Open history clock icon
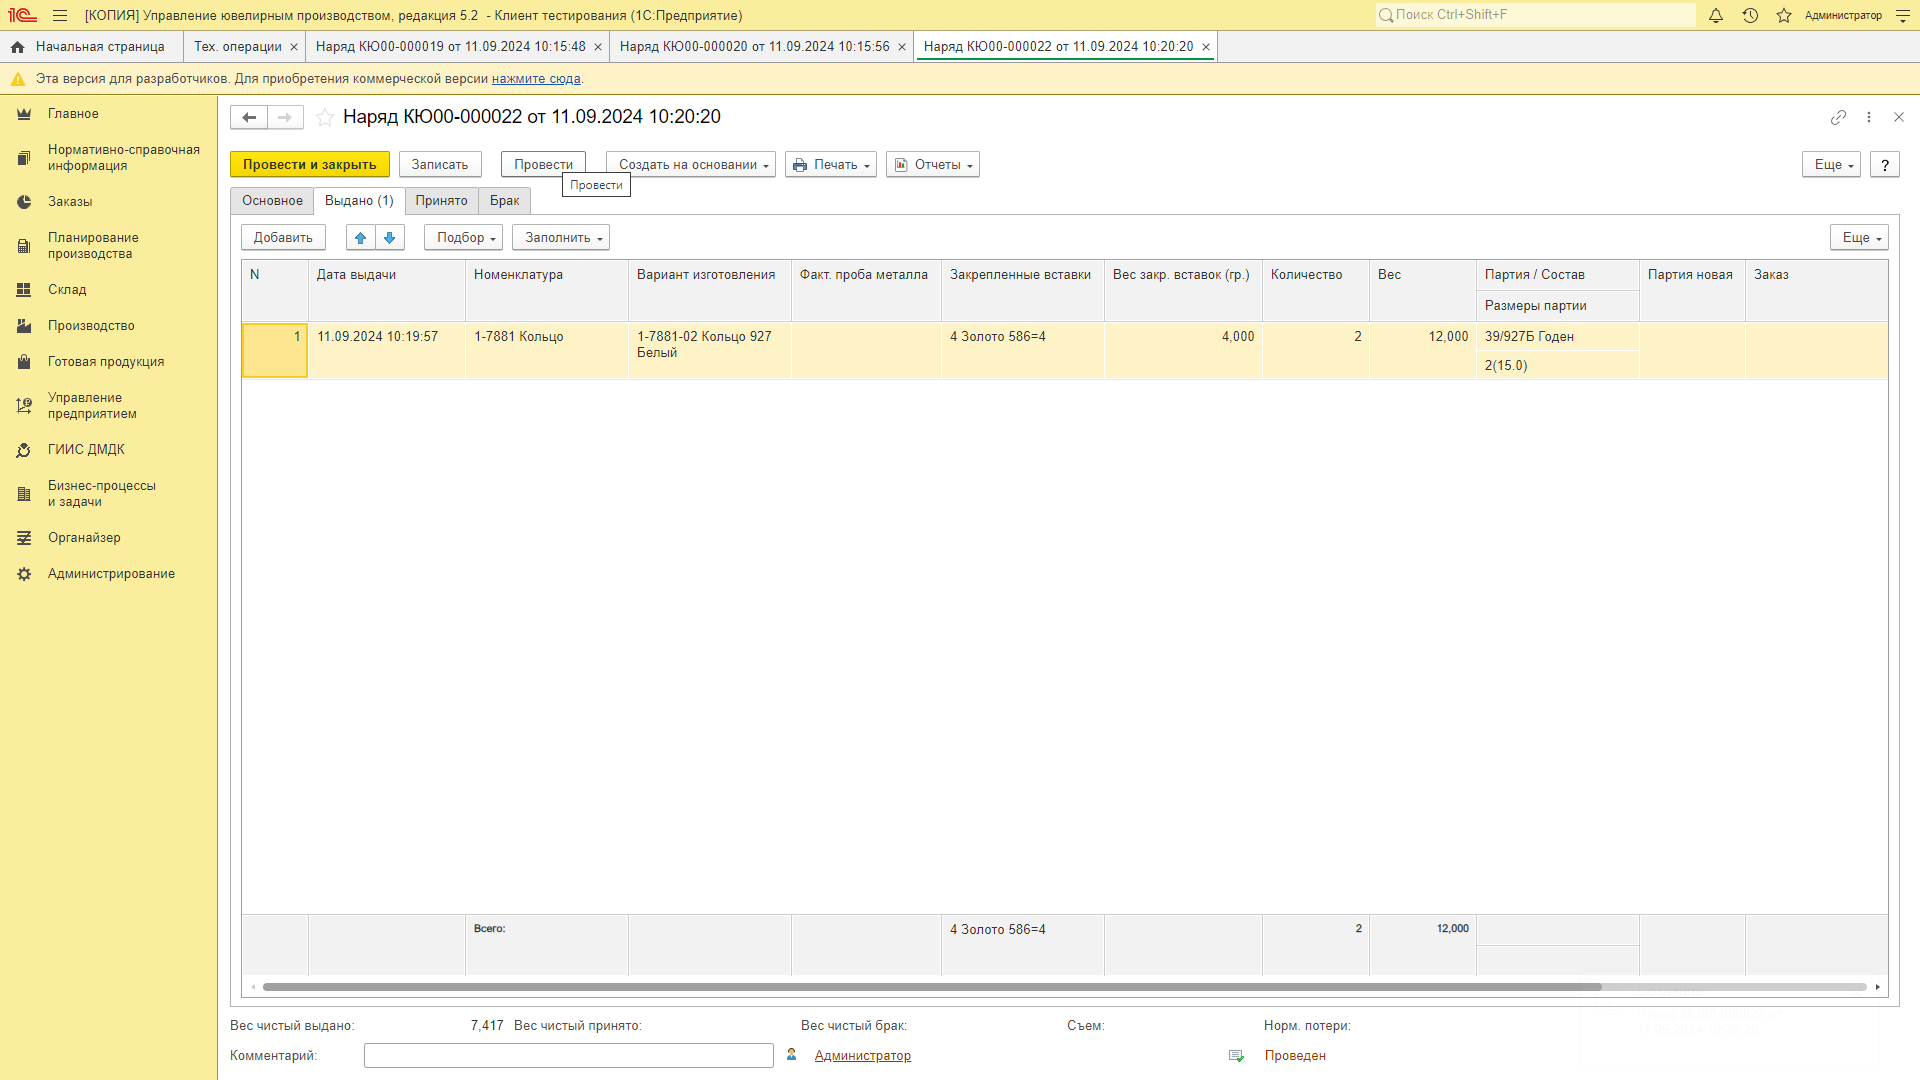This screenshot has height=1080, width=1920. 1750,15
